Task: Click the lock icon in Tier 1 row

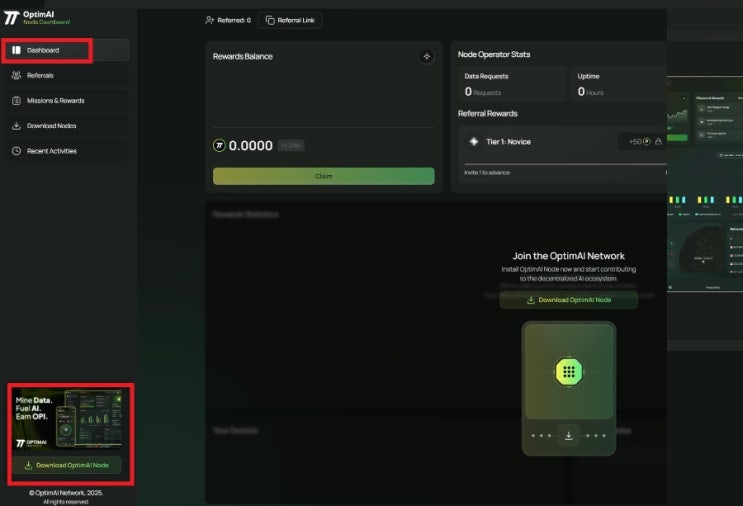Action: 658,141
